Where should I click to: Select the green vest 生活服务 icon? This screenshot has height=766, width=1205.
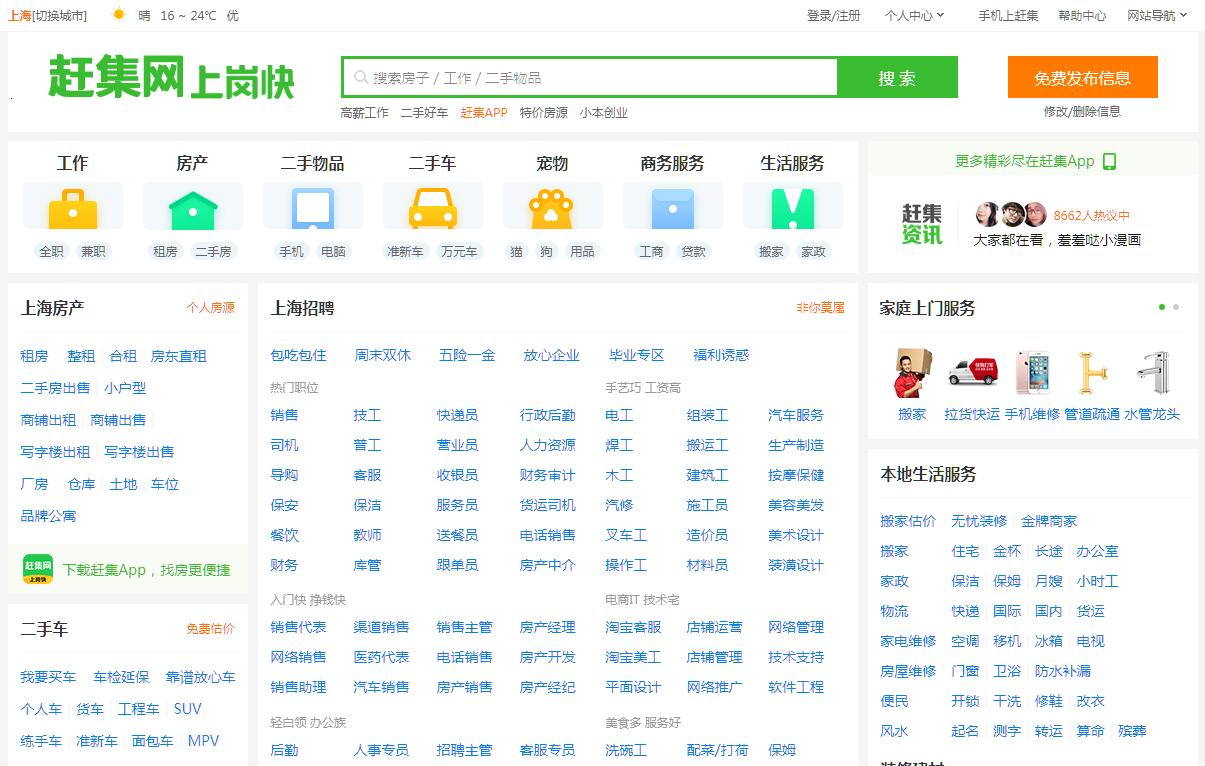click(x=792, y=208)
